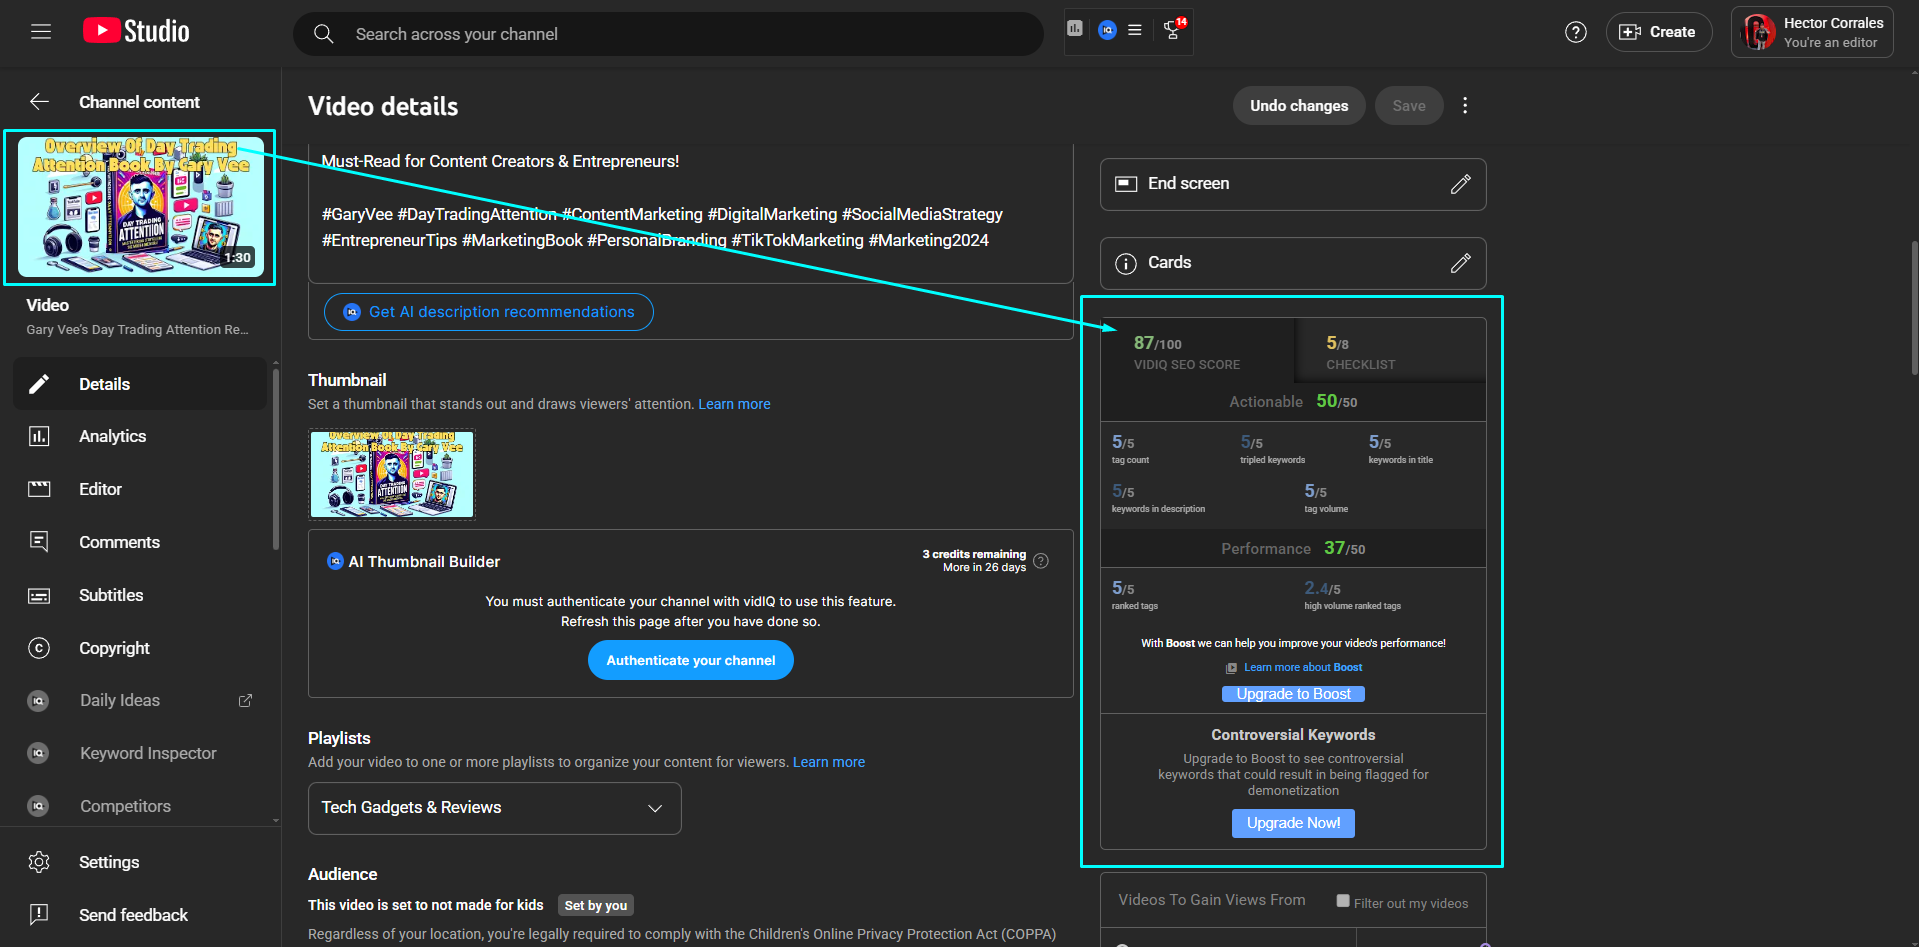Edit Cards with the pencil icon
Screen dimensions: 1919x947
pos(1461,263)
